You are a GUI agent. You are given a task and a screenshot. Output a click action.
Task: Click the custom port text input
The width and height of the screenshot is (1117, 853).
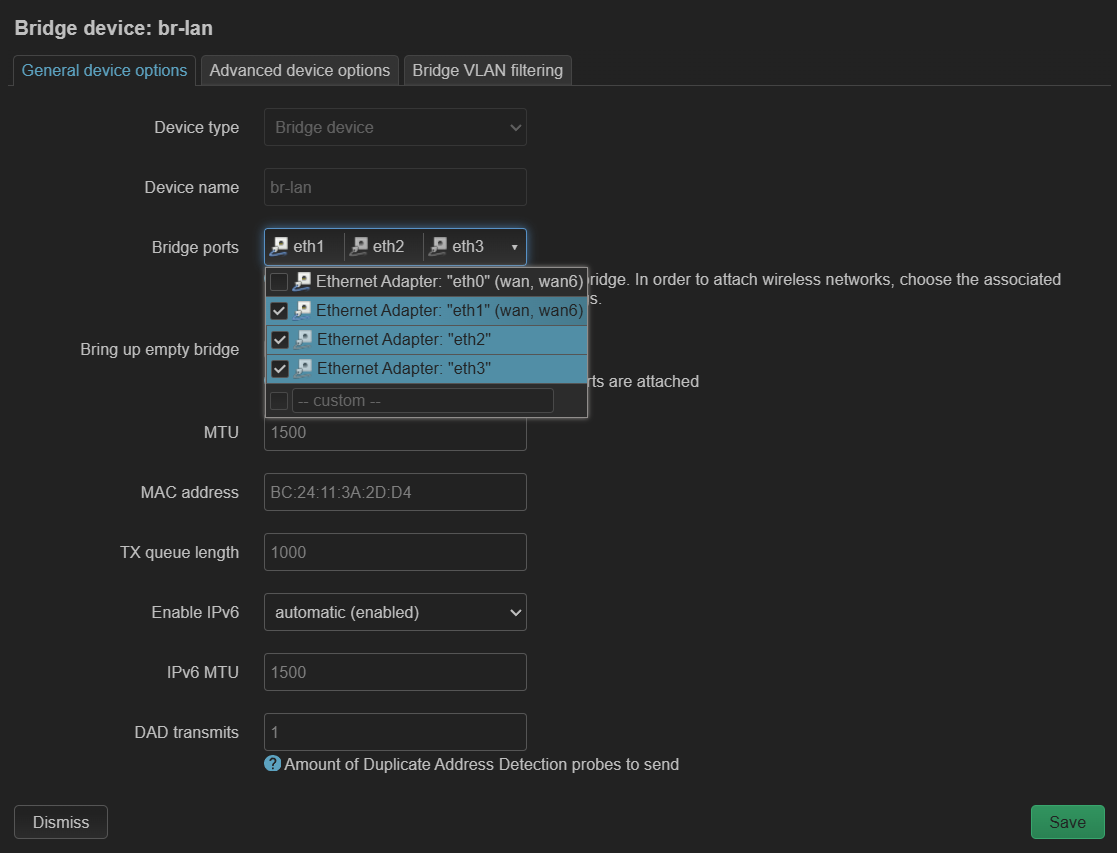422,401
